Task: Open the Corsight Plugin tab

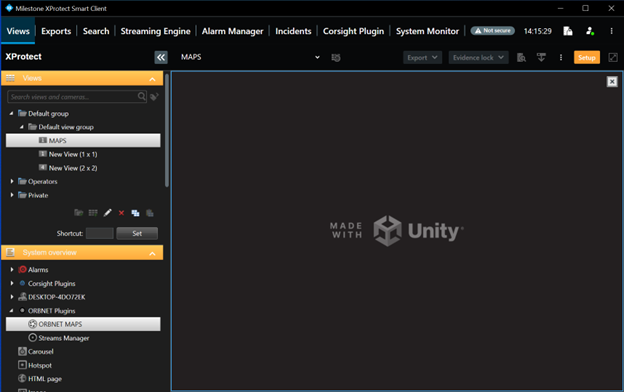Action: (x=353, y=31)
